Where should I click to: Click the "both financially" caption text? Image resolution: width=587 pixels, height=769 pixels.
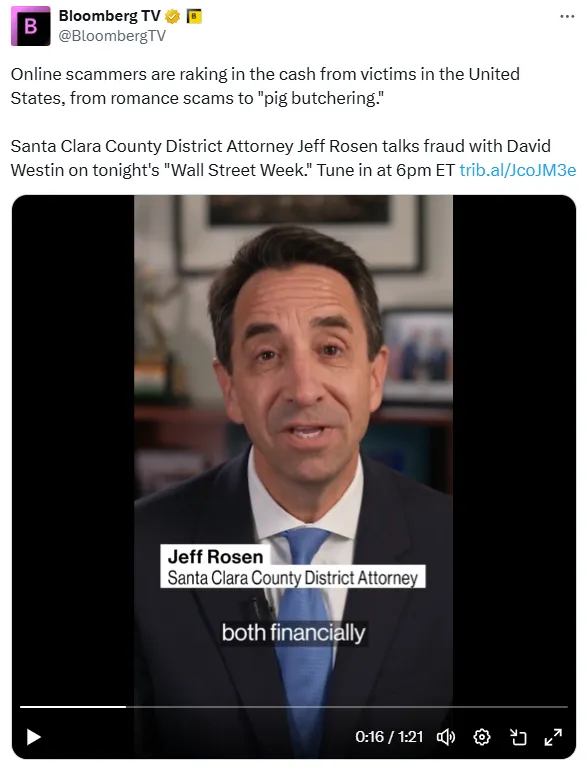coord(293,633)
